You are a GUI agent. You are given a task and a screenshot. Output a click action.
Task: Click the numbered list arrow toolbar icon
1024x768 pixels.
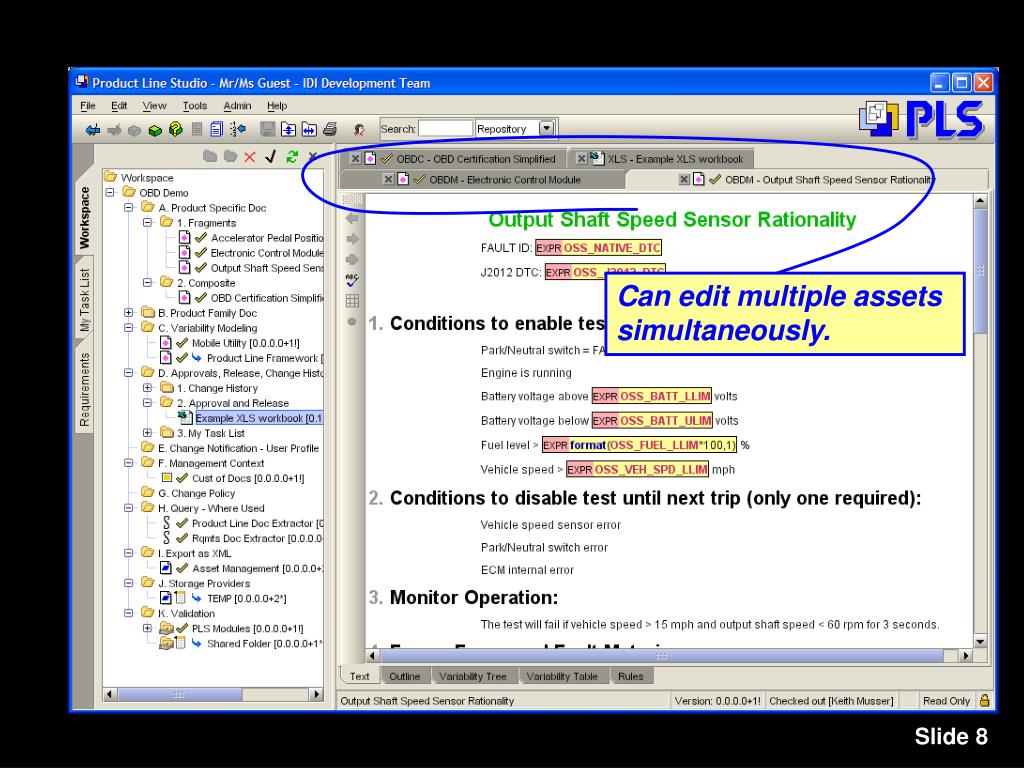[237, 129]
